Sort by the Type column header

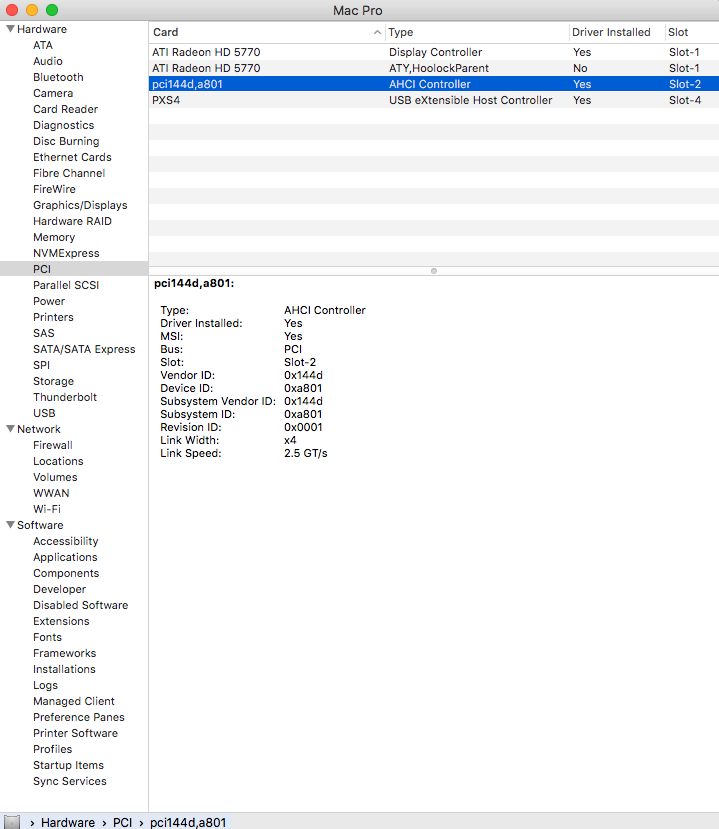[477, 32]
